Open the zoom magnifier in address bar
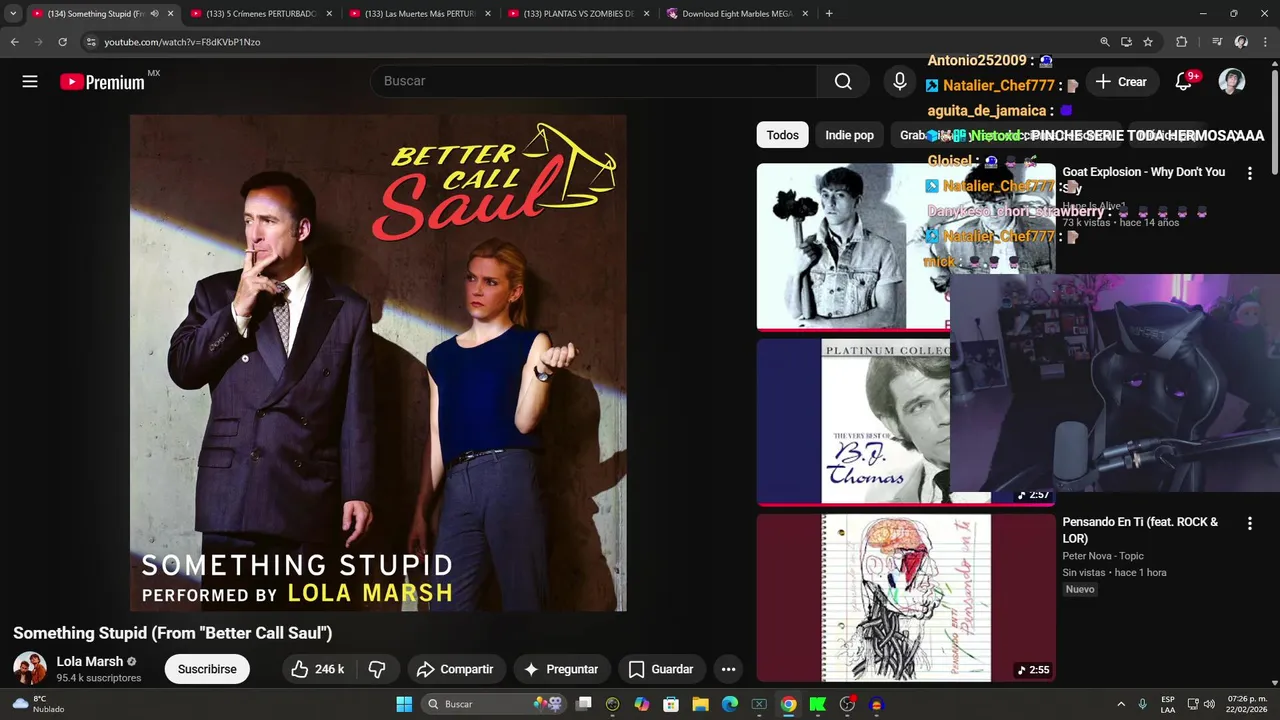This screenshot has height=720, width=1280. pos(1104,42)
